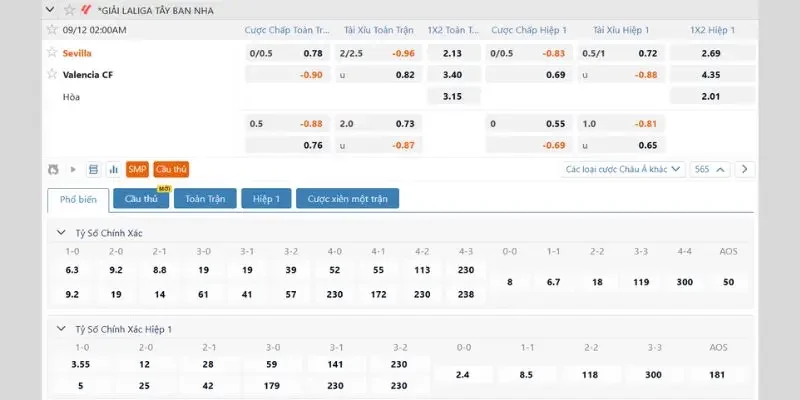
Task: Click the Sevilla team name
Action: tap(77, 53)
